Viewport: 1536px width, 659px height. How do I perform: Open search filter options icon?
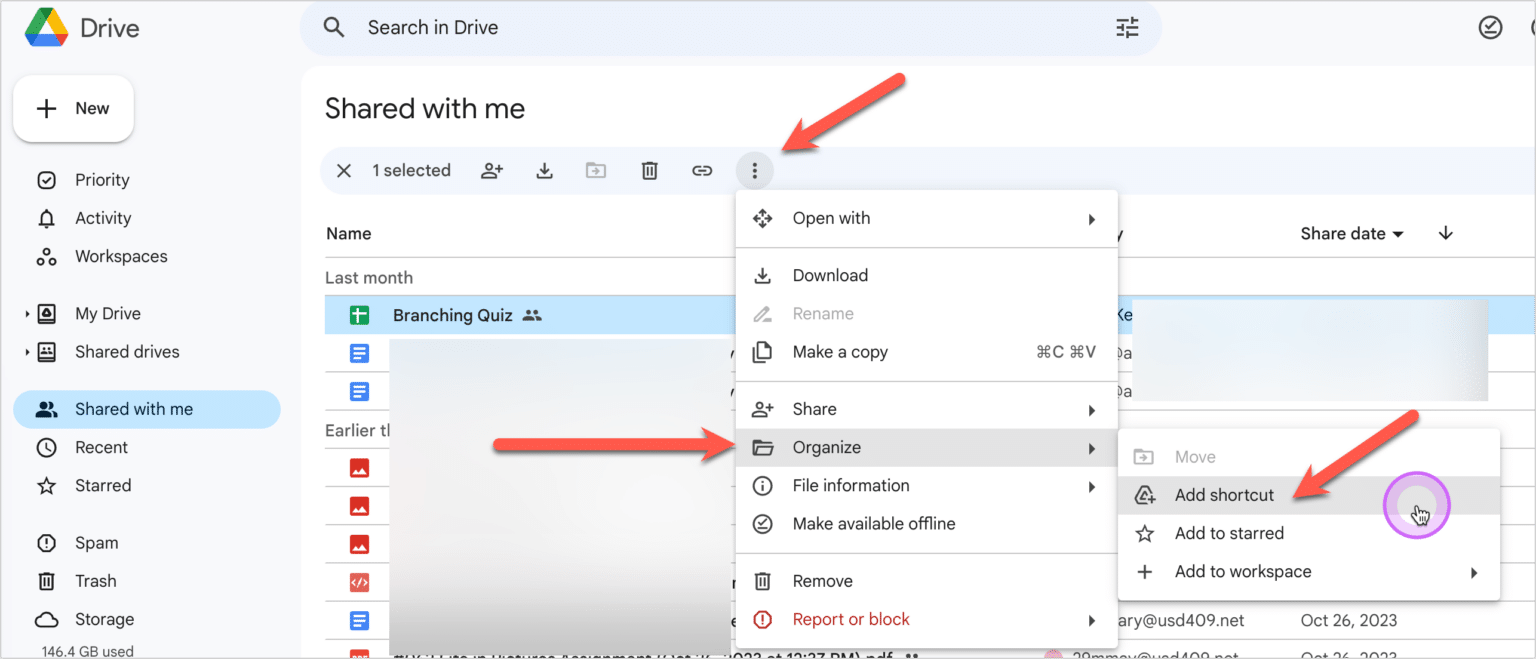1127,28
